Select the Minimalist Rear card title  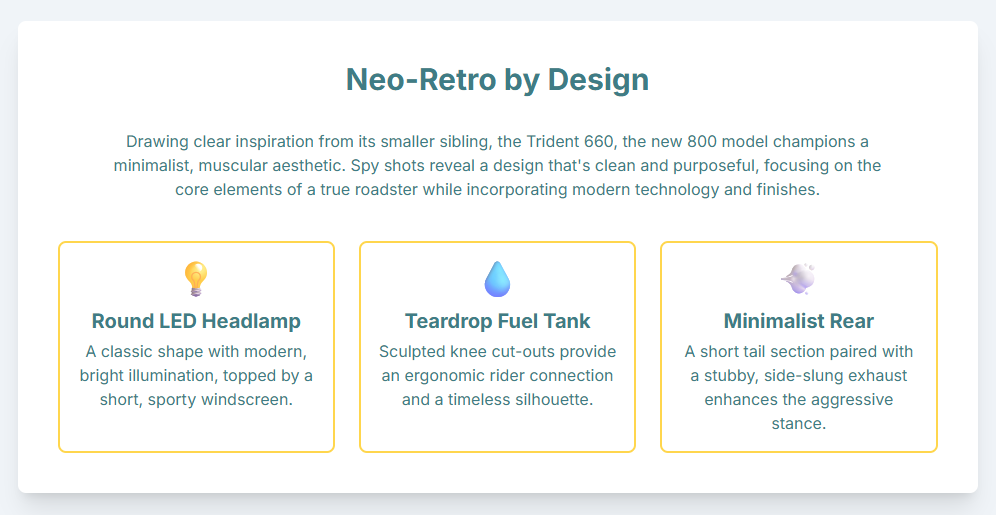[798, 321]
